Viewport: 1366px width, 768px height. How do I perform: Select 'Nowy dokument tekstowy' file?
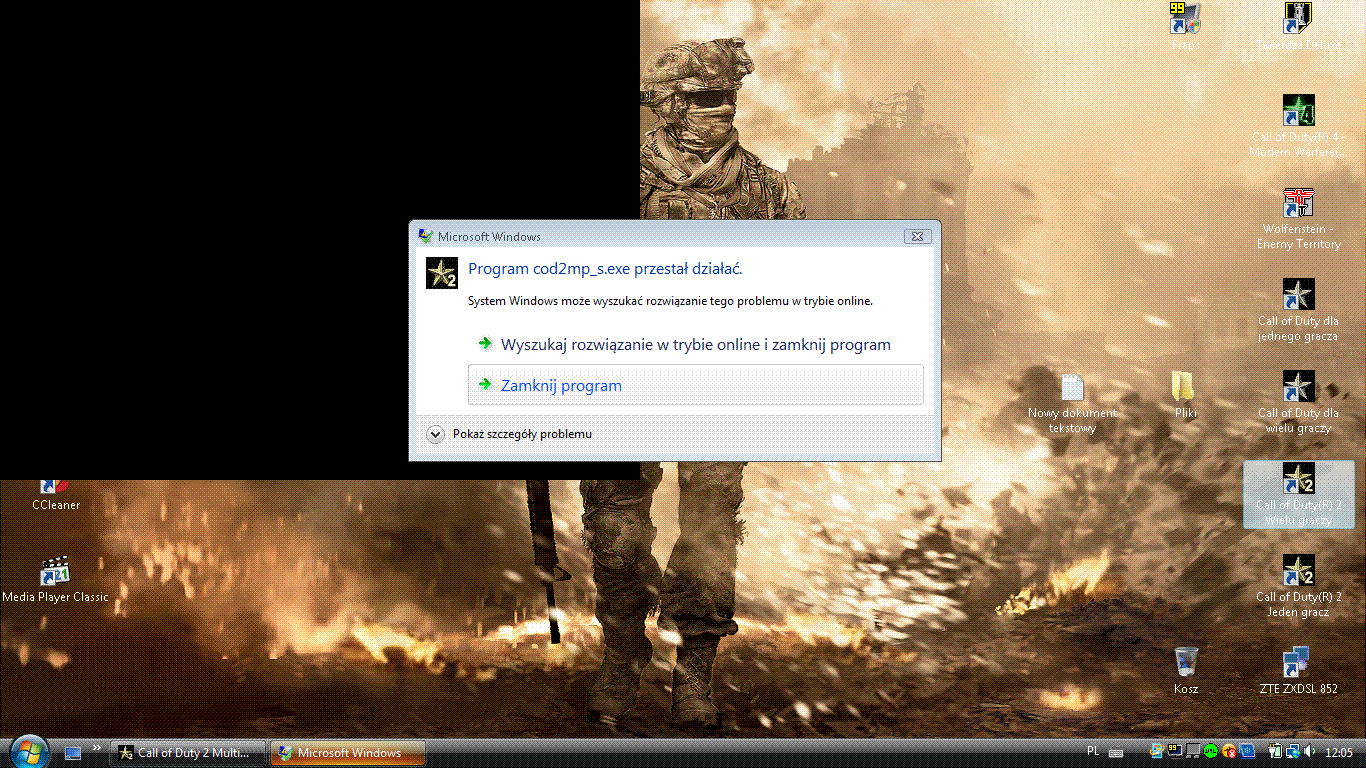coord(1072,387)
